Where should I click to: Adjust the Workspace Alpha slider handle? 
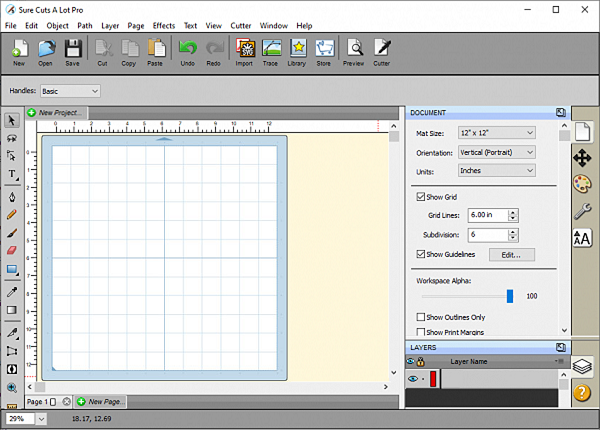(x=510, y=296)
